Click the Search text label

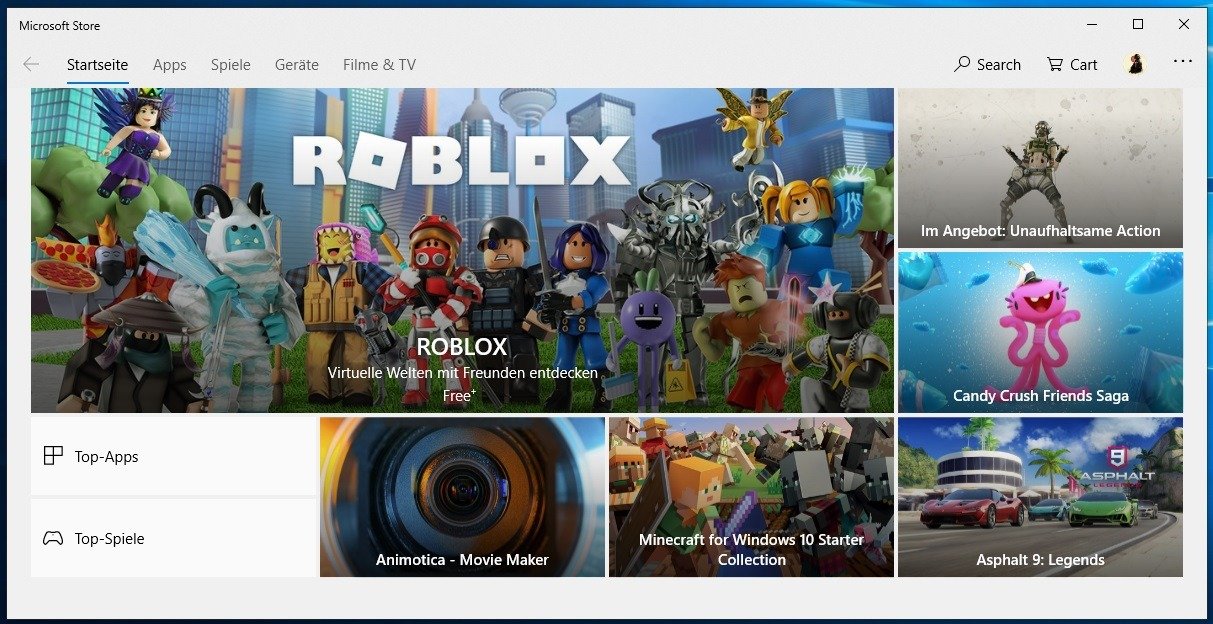(x=999, y=65)
